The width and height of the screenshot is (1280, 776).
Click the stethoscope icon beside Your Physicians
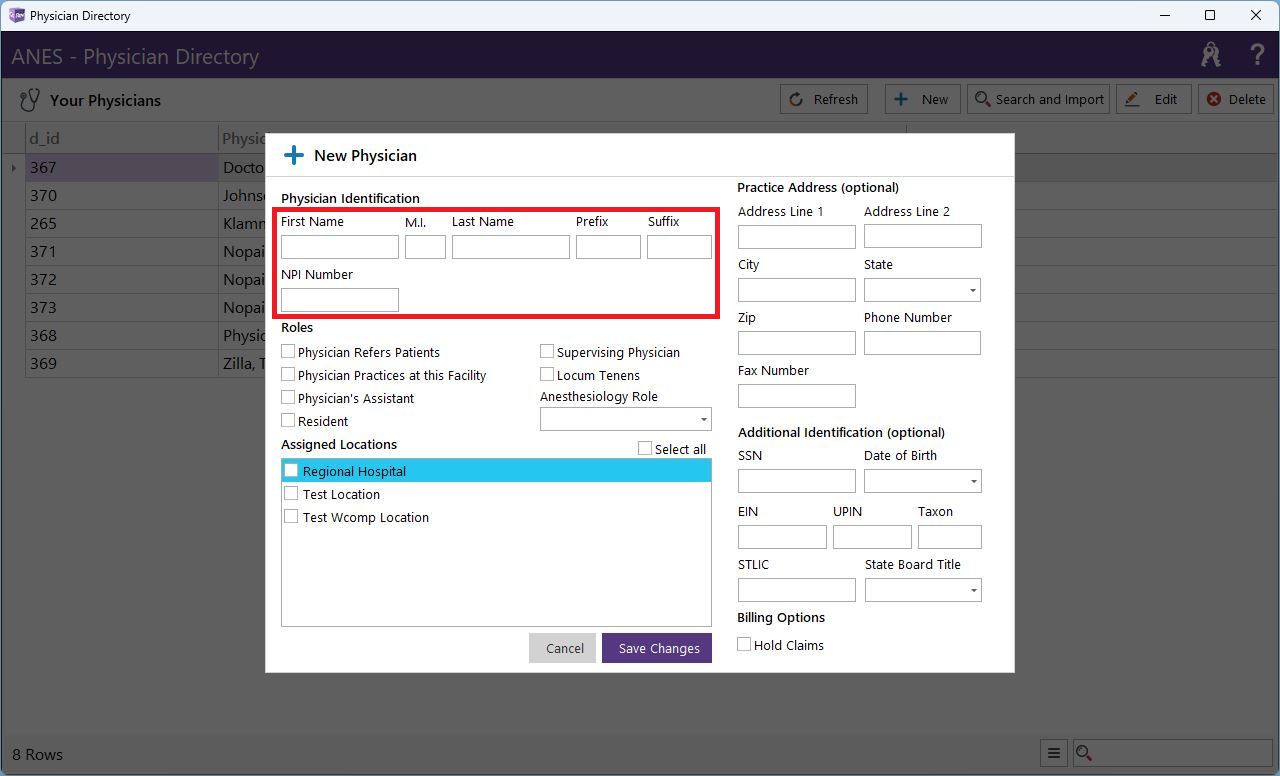coord(30,100)
